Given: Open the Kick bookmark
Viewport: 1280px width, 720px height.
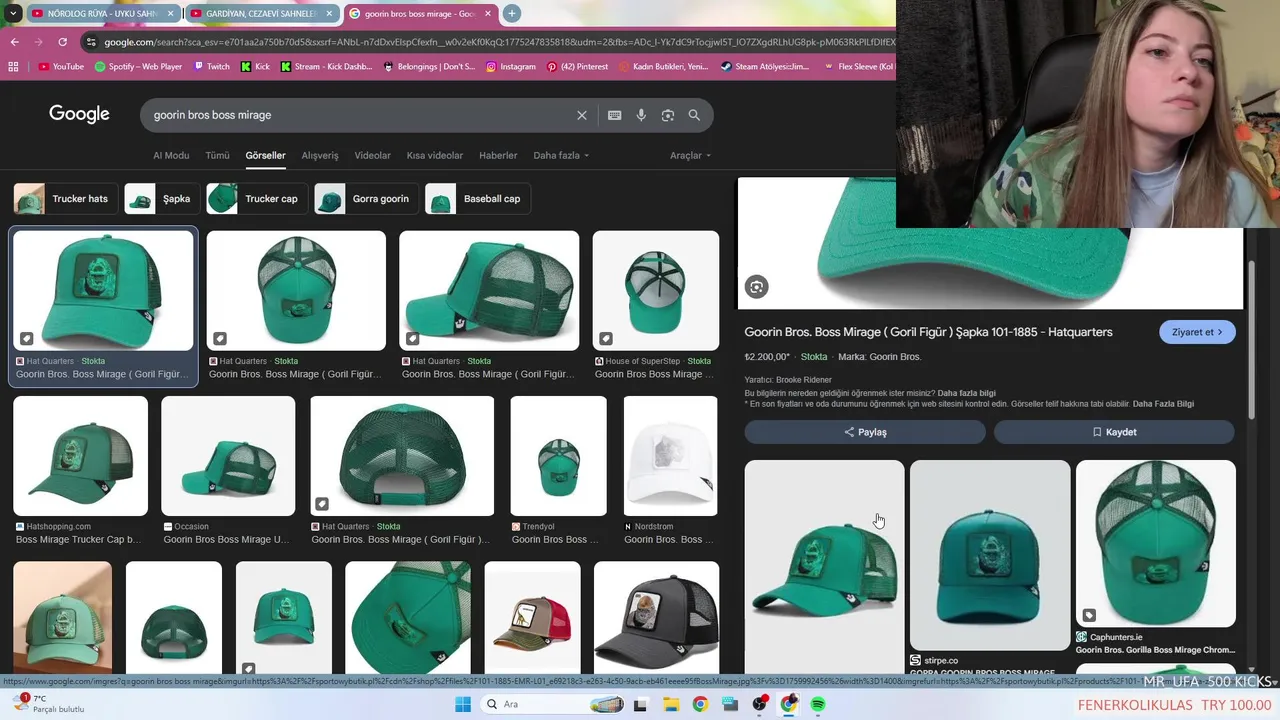Looking at the screenshot, I should coord(254,67).
